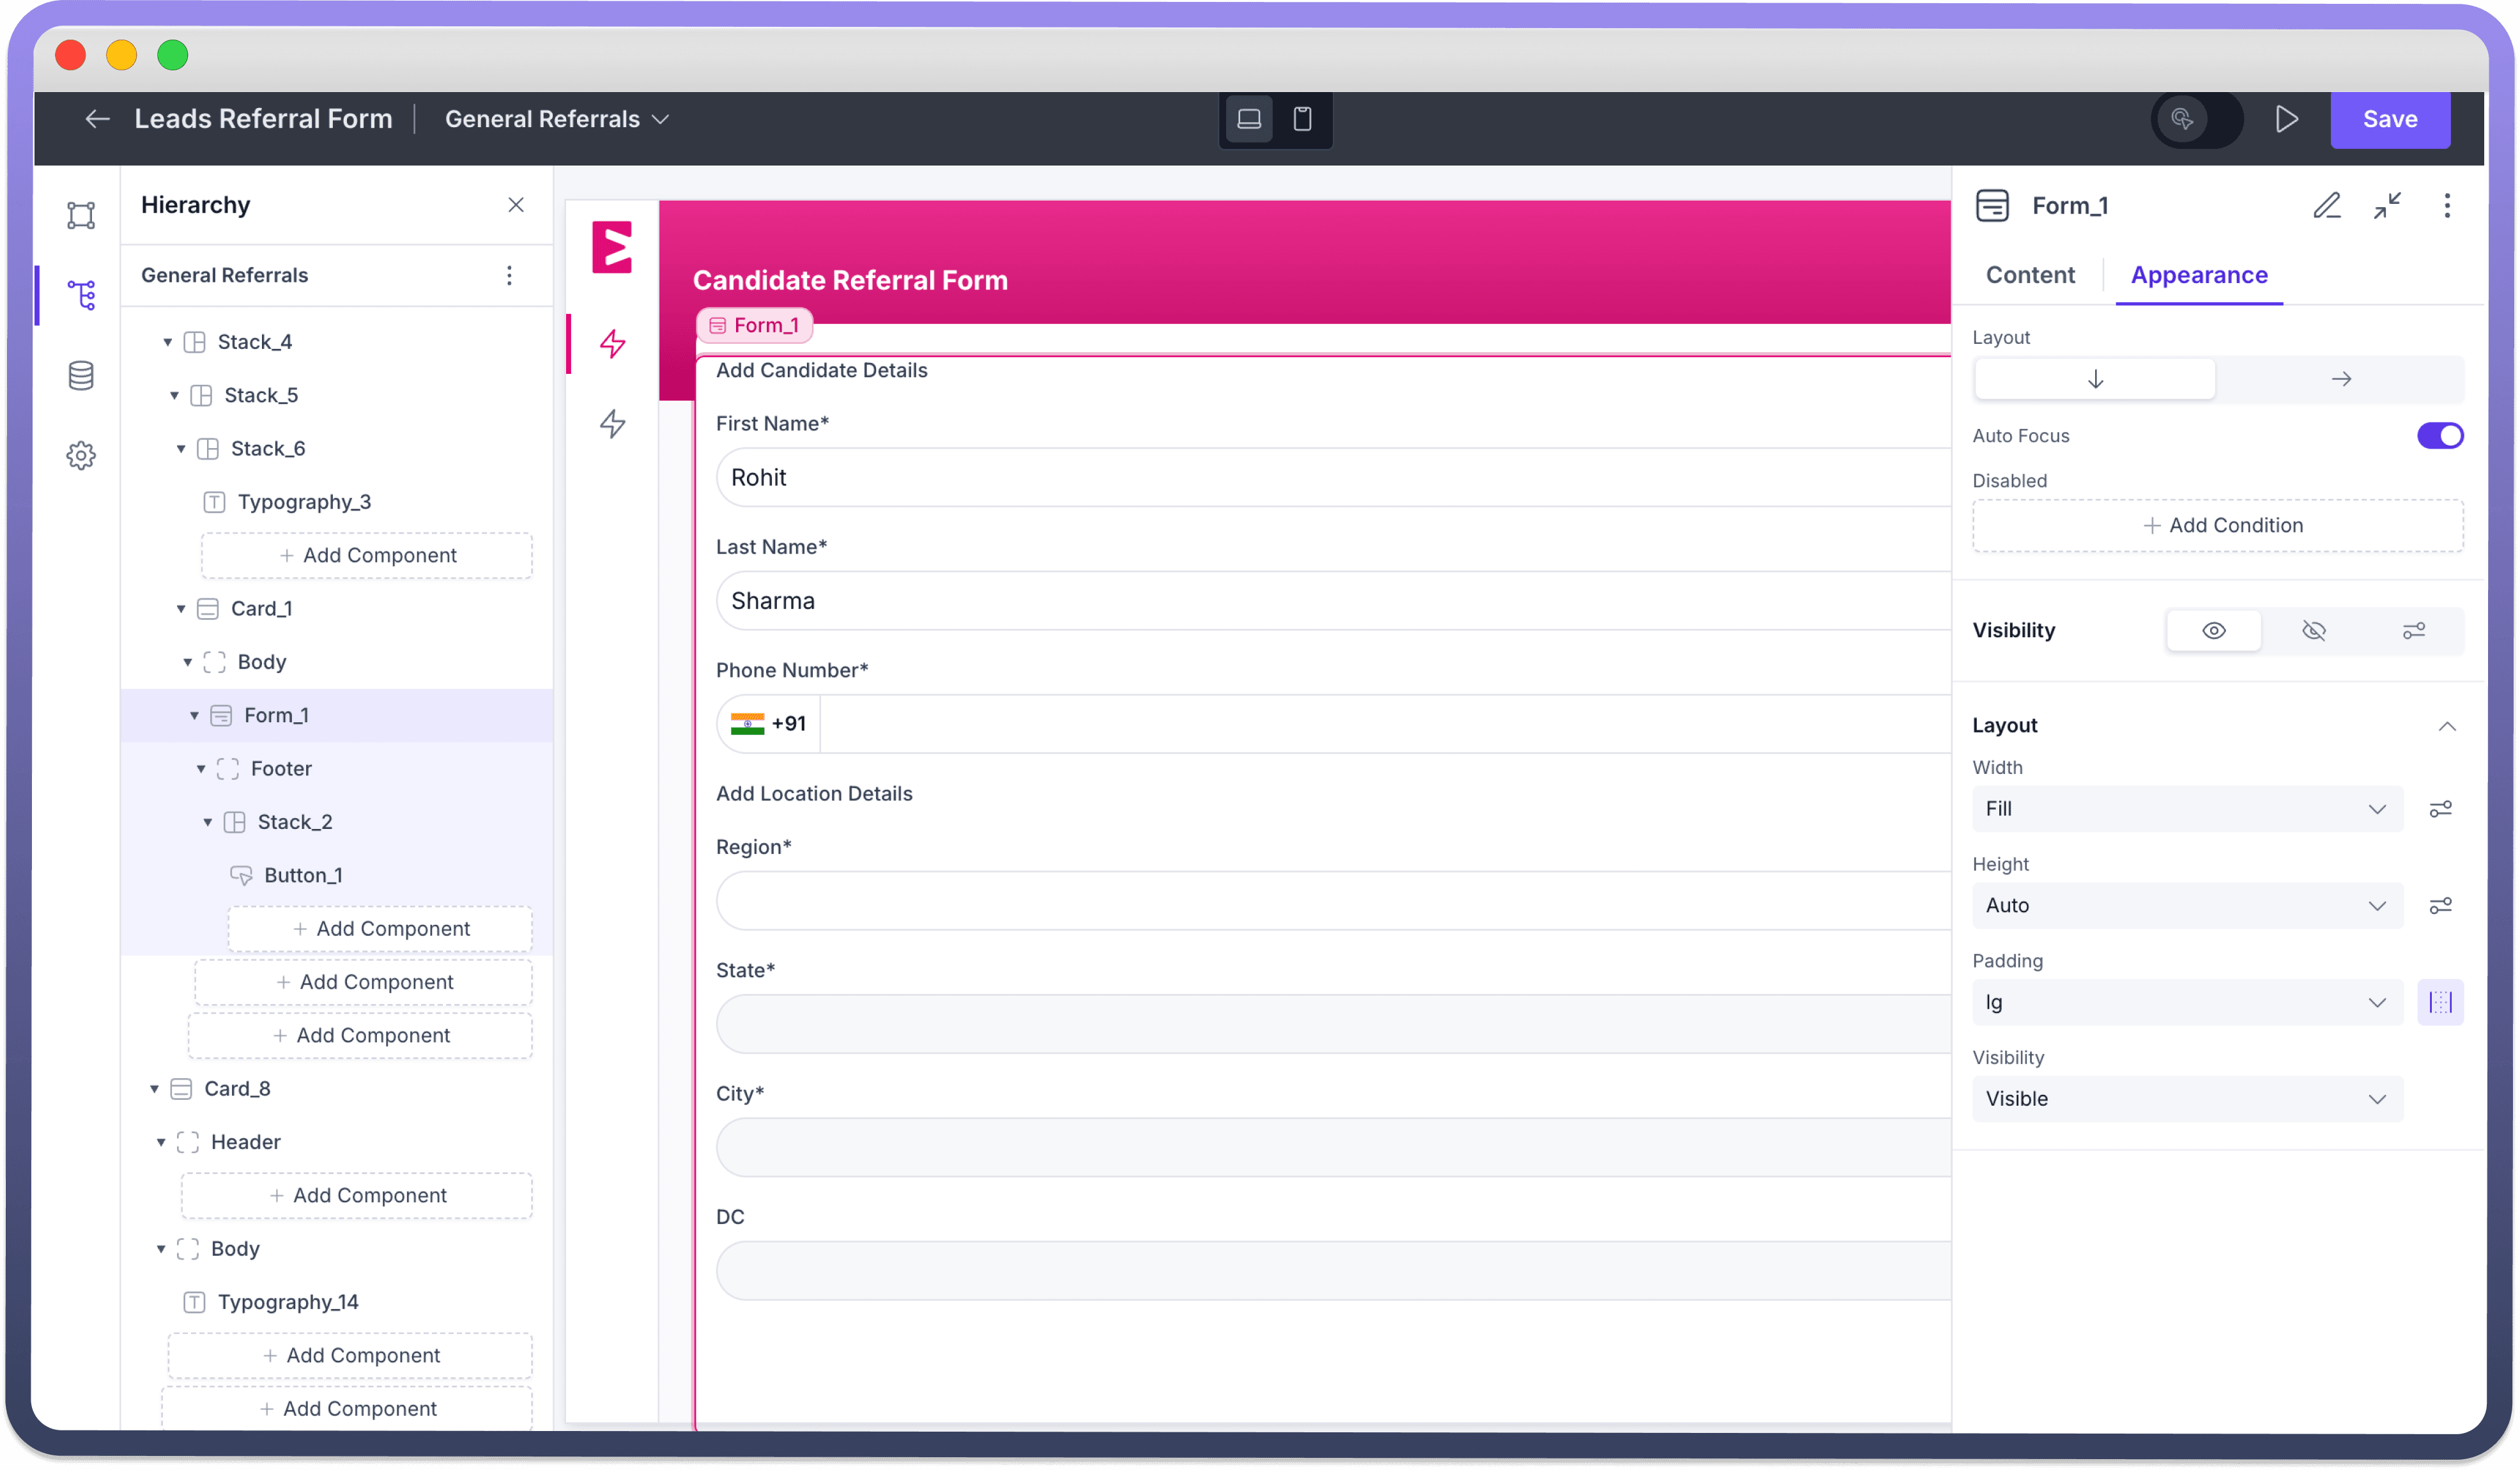Switch to mobile device preview
The height and width of the screenshot is (1470, 2520).
(1302, 119)
